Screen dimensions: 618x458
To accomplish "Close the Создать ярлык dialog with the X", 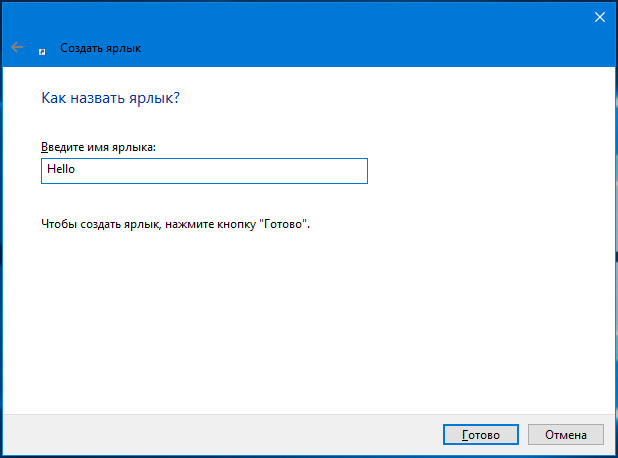I will [x=599, y=17].
